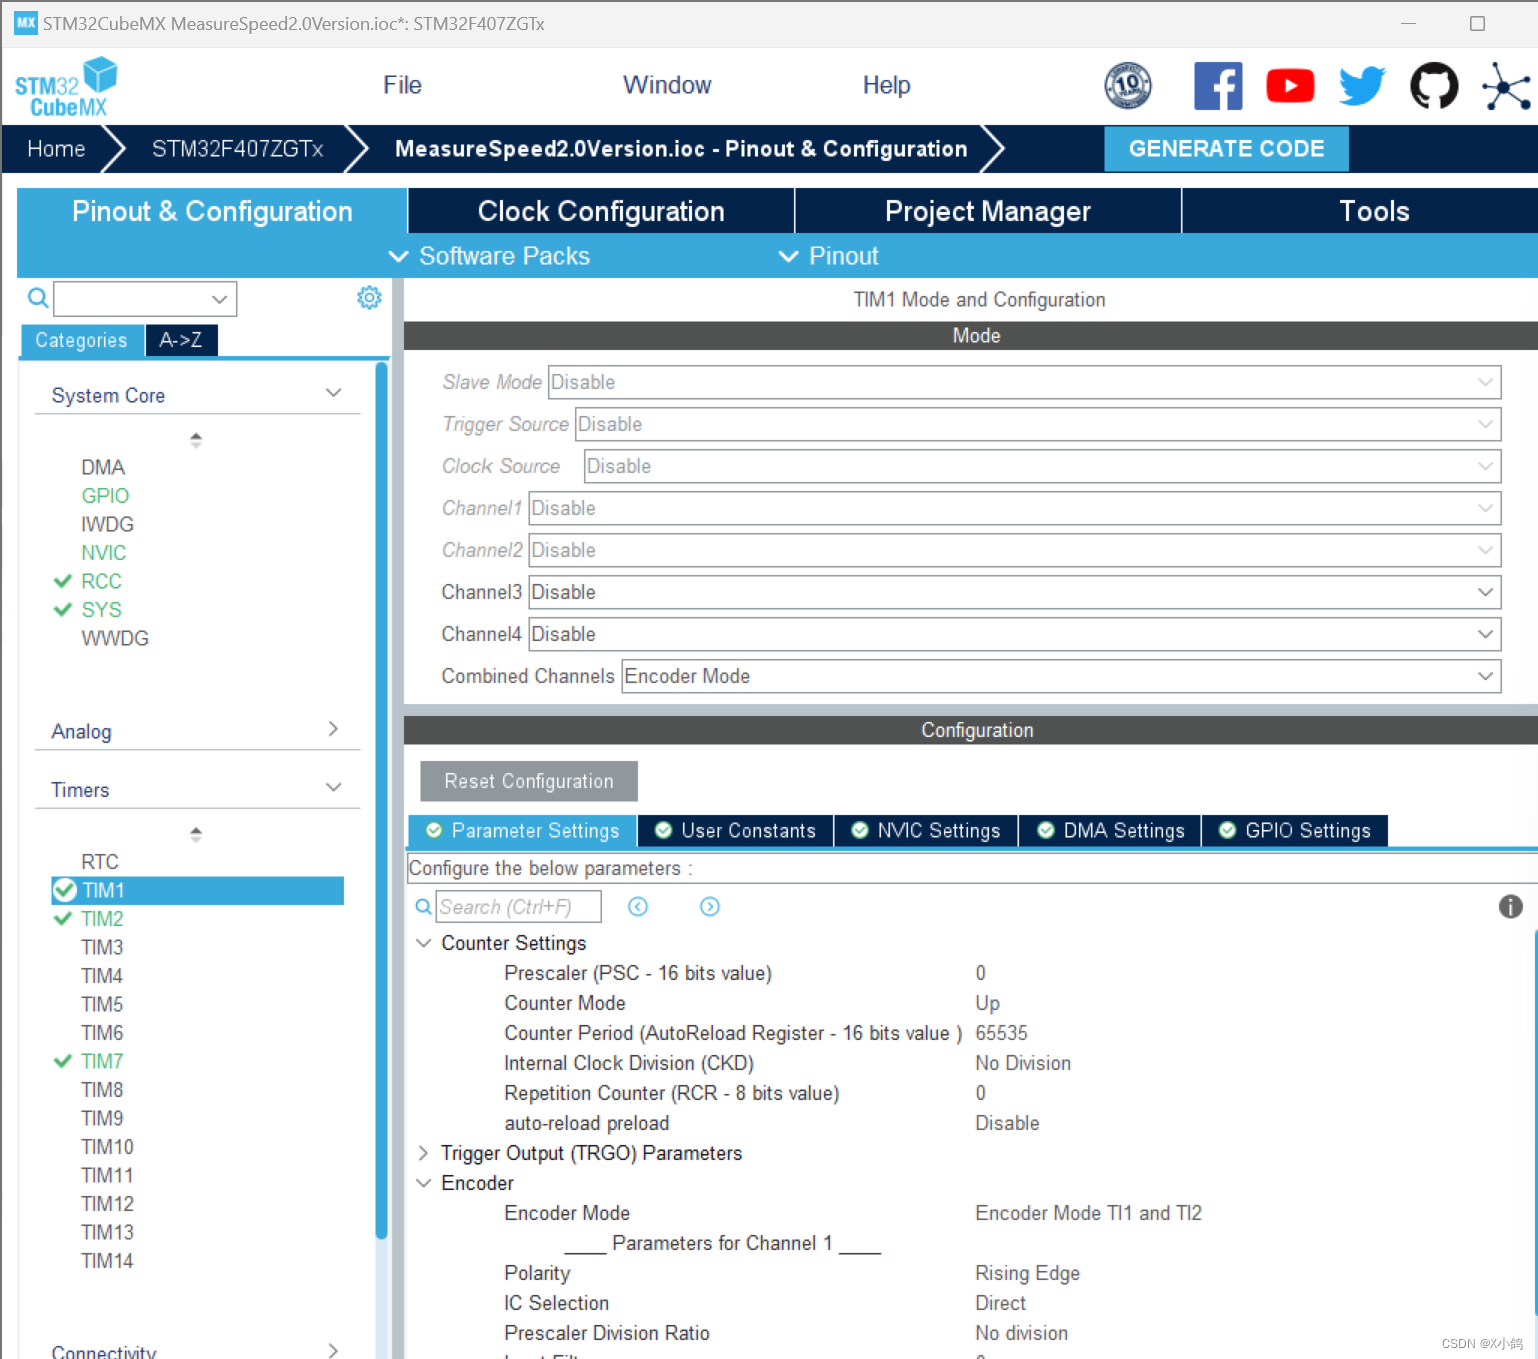The image size is (1538, 1359).
Task: Click the peripheral search magnifier icon
Action: [38, 297]
